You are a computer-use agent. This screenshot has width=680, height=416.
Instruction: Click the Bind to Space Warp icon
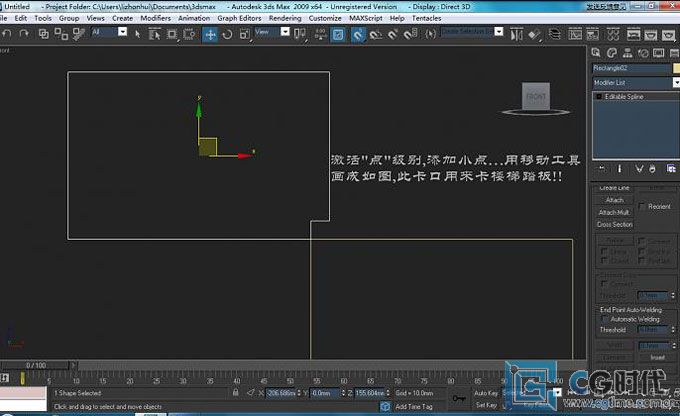[x=78, y=34]
